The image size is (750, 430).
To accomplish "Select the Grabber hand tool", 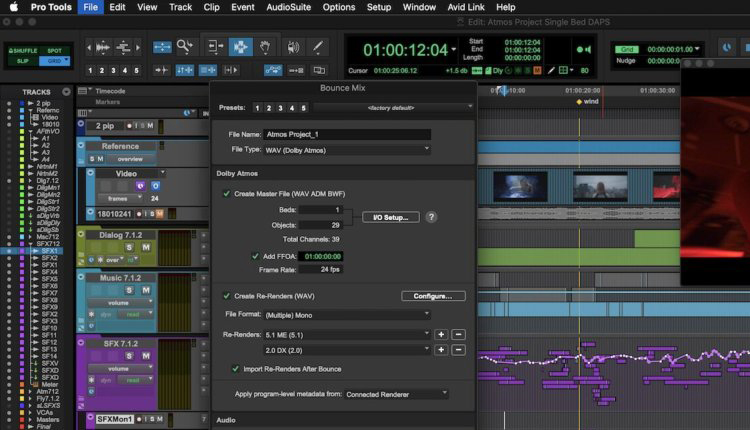I will [x=265, y=46].
